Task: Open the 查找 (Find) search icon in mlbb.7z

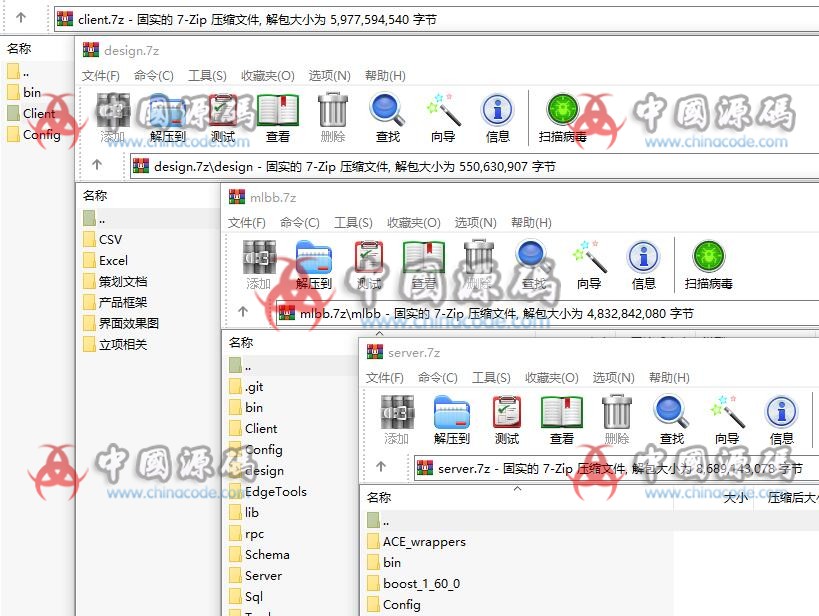Action: (x=530, y=258)
